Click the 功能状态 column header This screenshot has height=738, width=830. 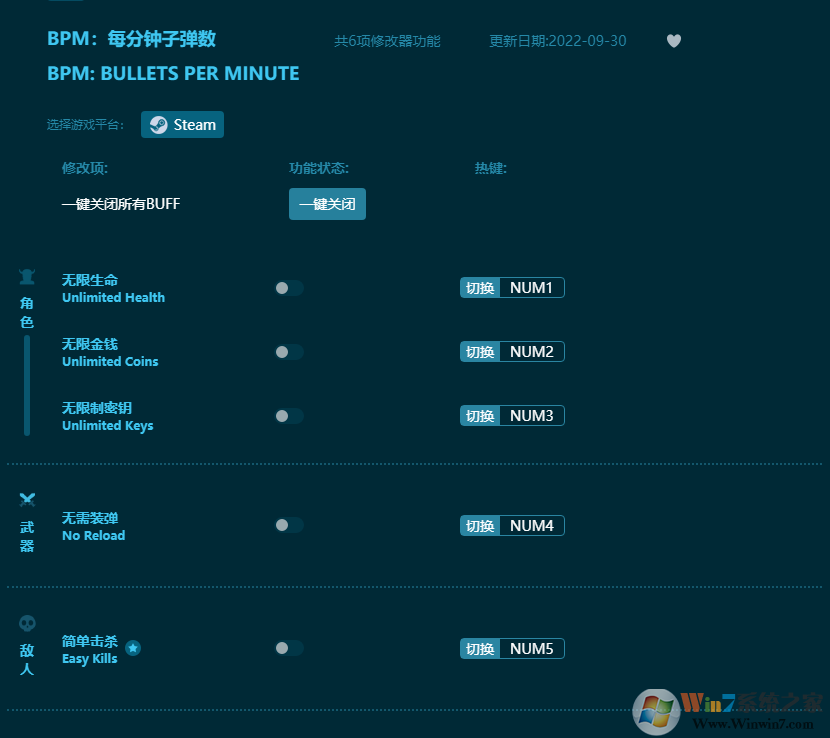pyautogui.click(x=319, y=168)
